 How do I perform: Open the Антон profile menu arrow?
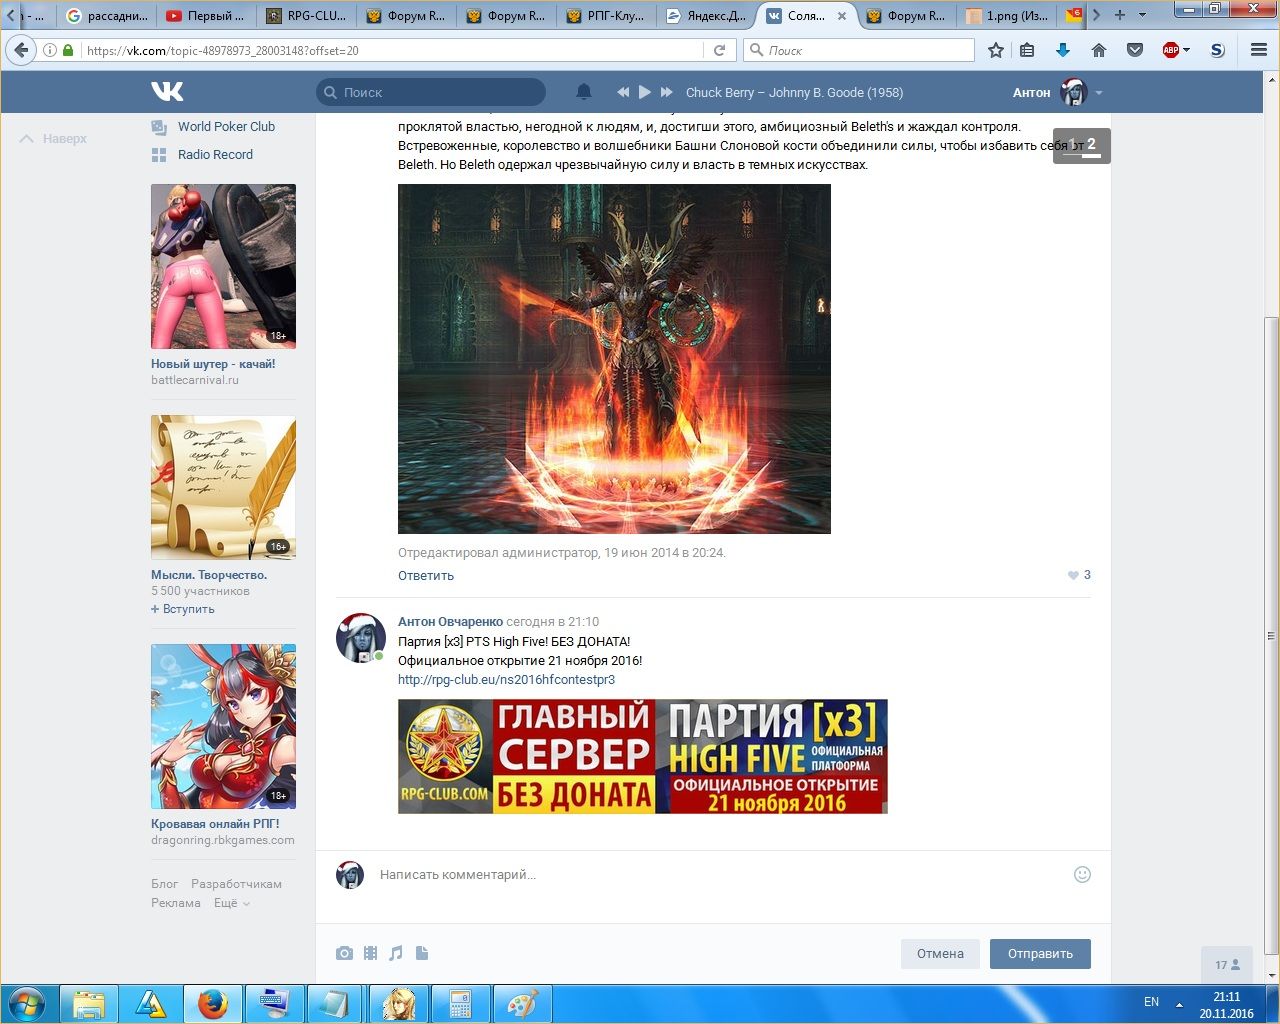tap(1099, 92)
